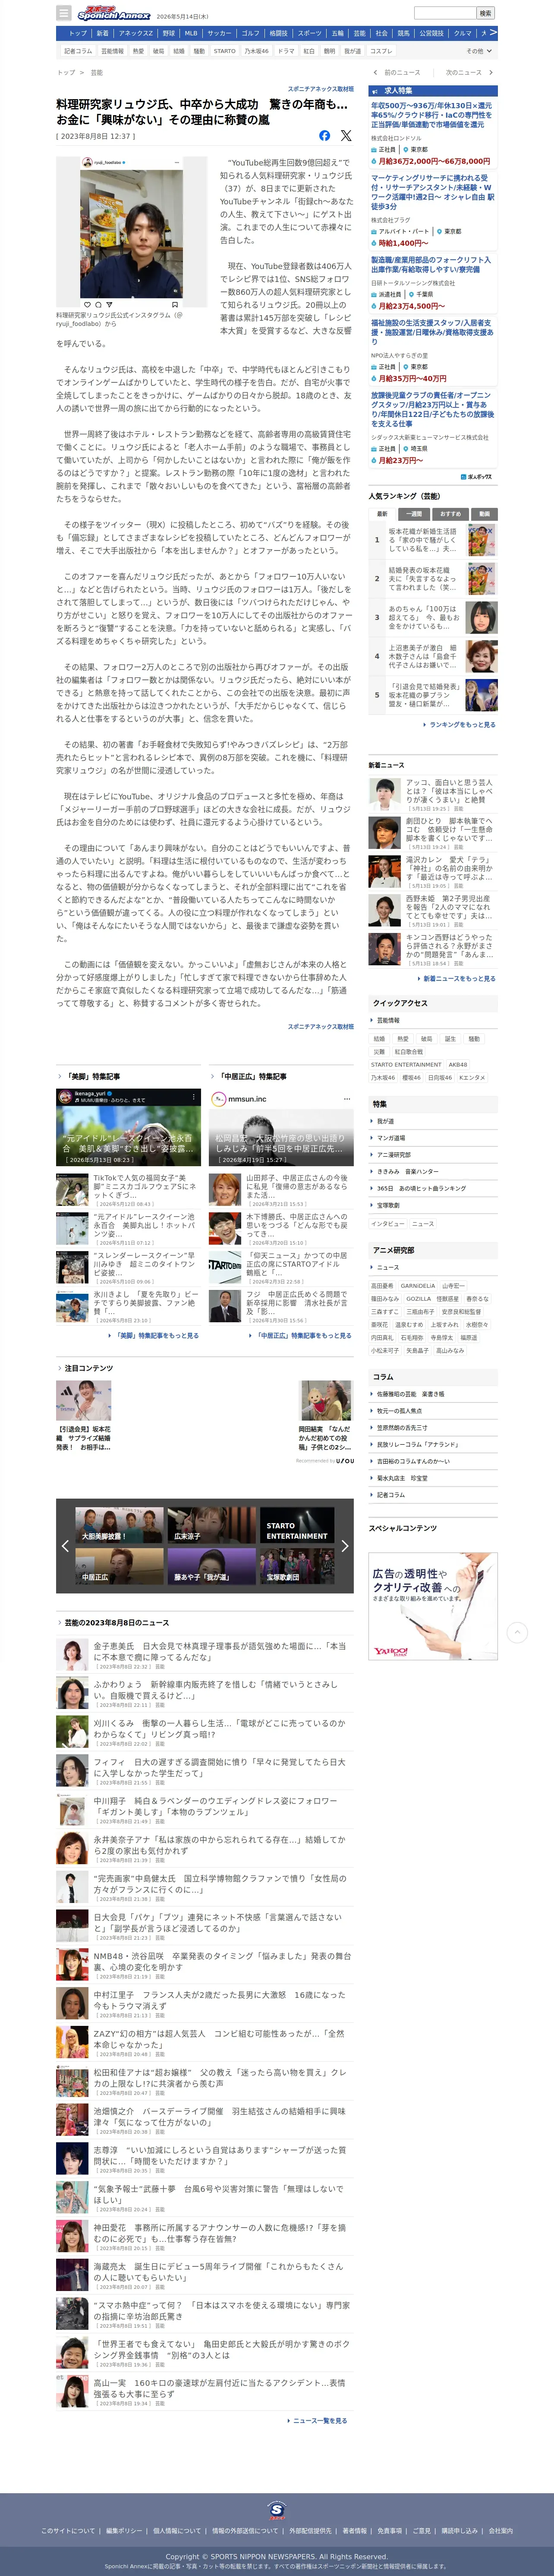Click the next arrow on the carousel
Screen dimensions: 554x2576
coord(345,1546)
